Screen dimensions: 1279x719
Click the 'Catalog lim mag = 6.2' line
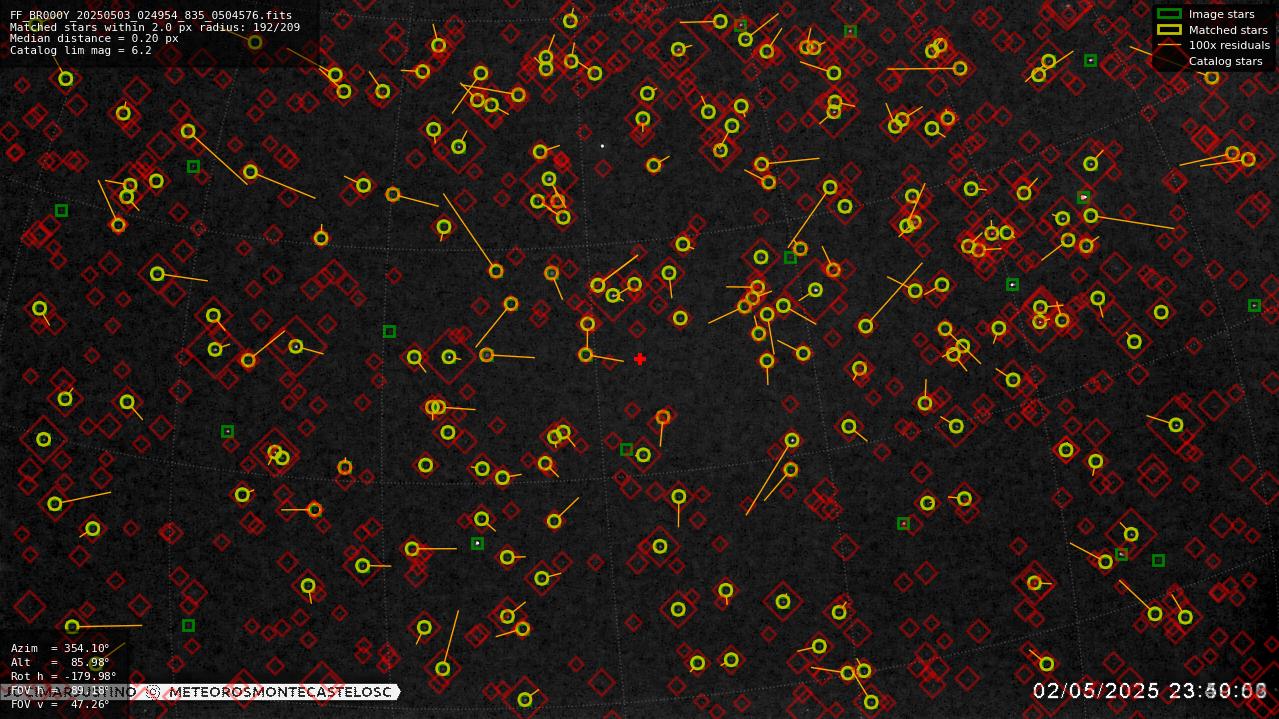point(81,50)
